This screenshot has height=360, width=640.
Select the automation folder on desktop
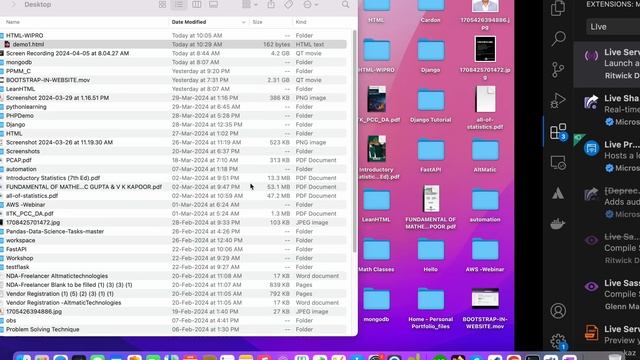point(485,204)
